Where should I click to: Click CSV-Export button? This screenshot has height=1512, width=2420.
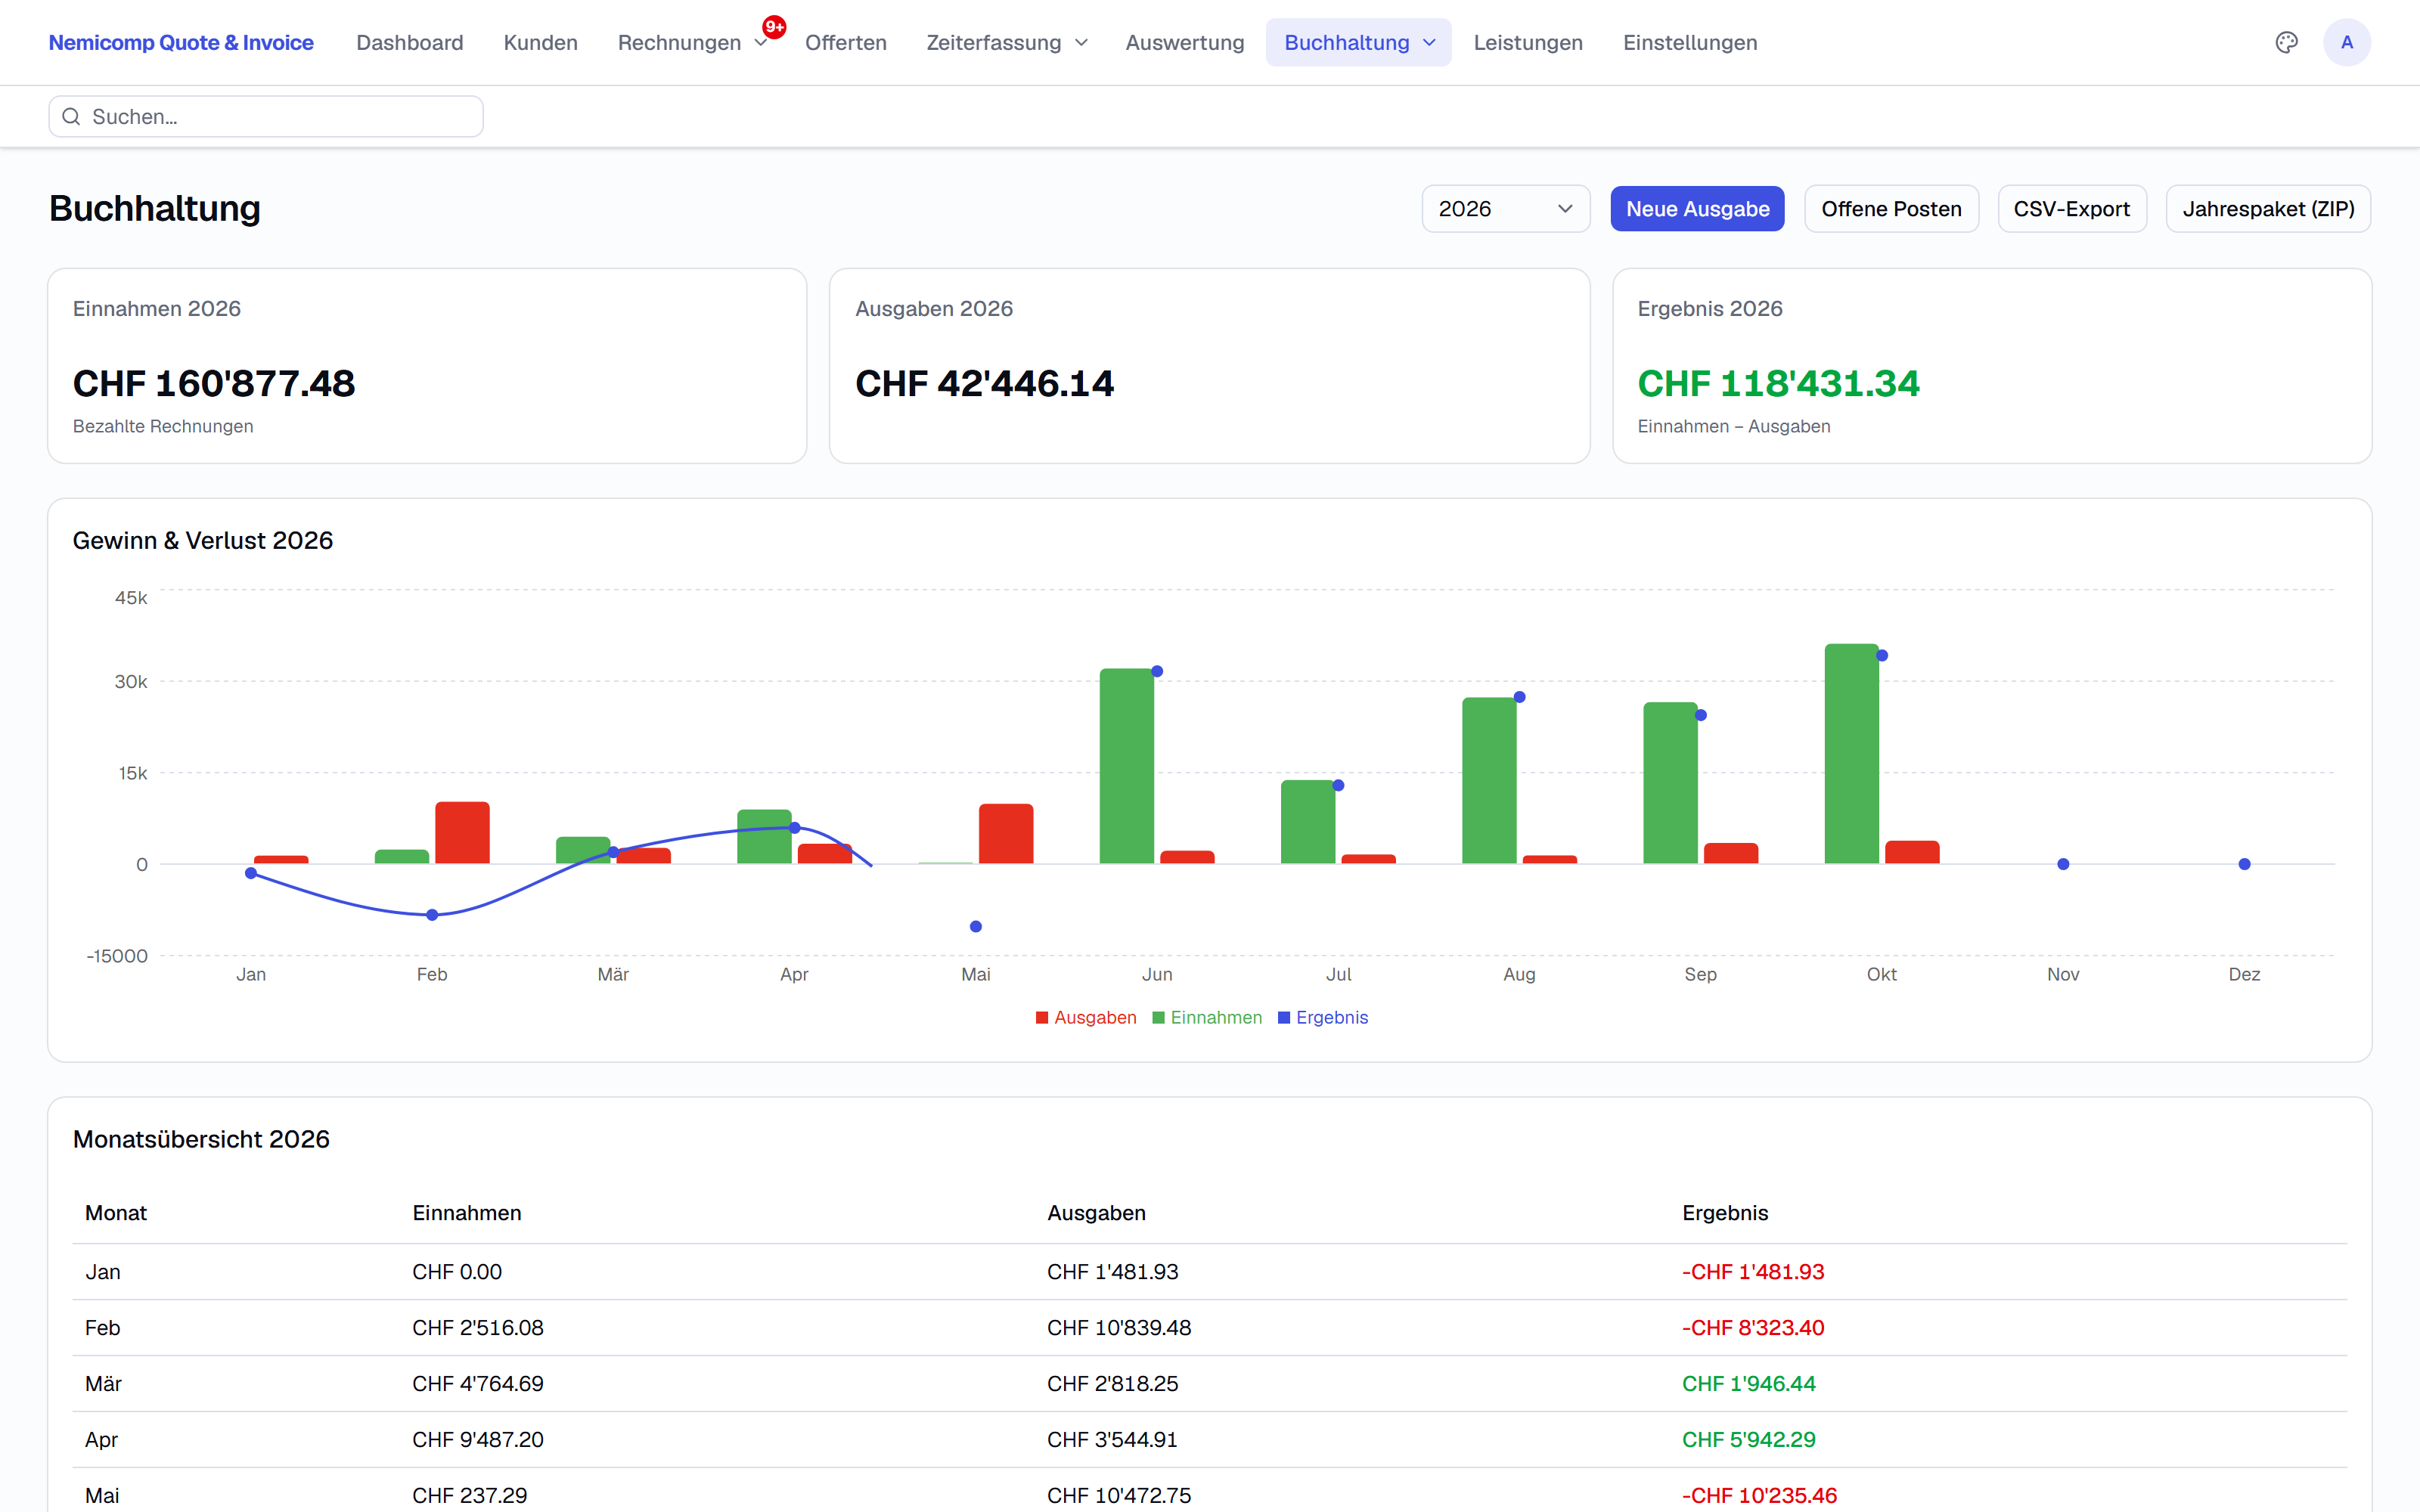(x=2071, y=209)
